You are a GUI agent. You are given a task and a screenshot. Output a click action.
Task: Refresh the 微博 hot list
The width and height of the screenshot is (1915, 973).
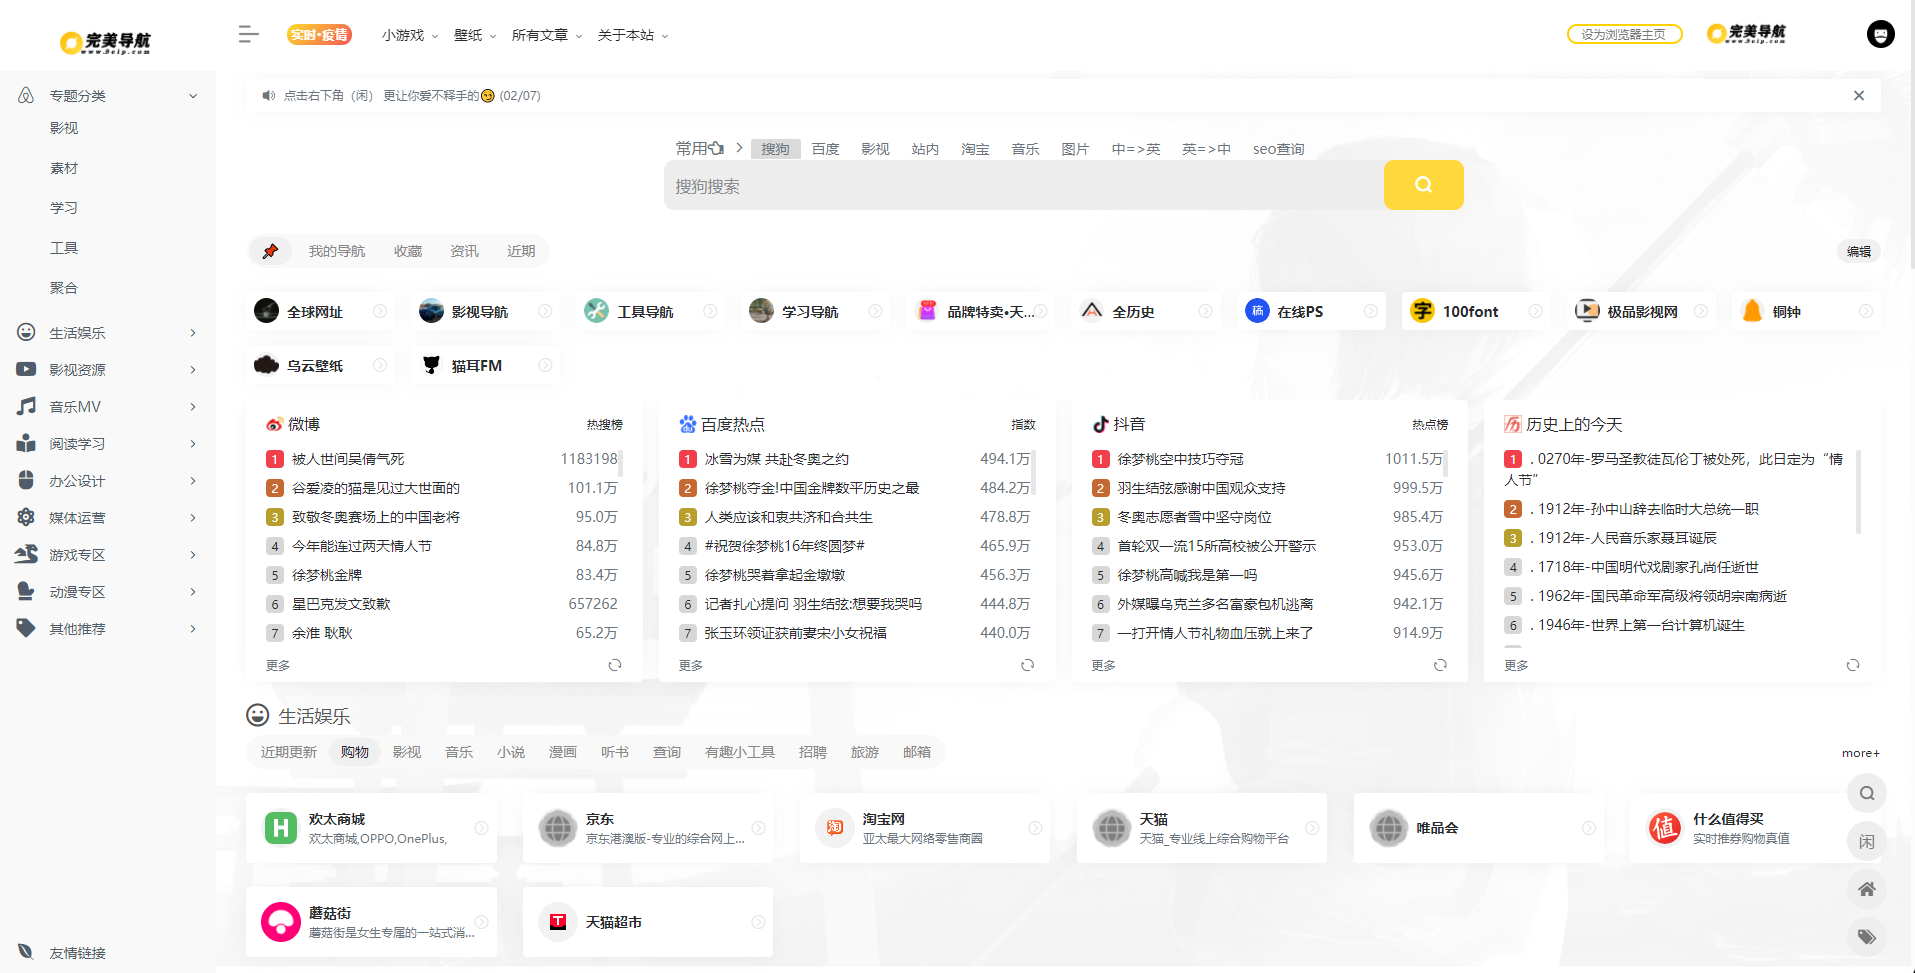pyautogui.click(x=615, y=665)
